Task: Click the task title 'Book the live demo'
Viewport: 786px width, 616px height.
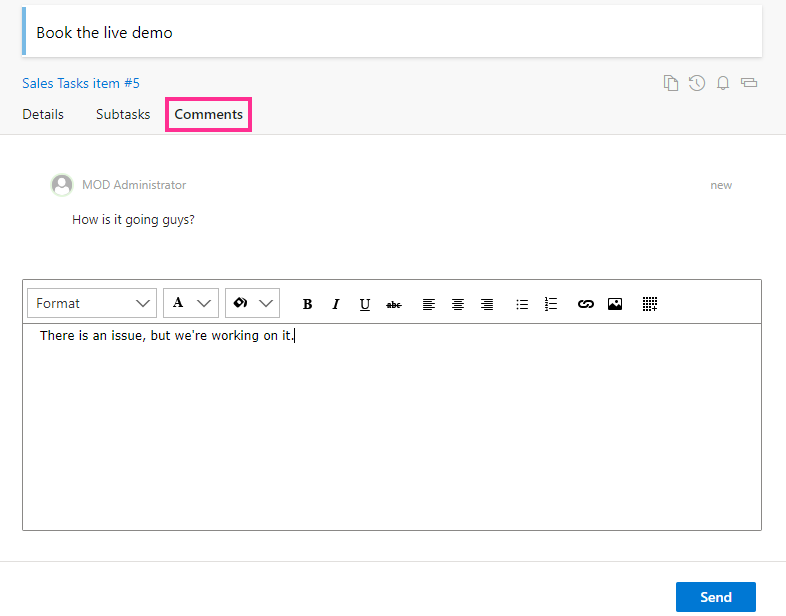Action: point(104,33)
